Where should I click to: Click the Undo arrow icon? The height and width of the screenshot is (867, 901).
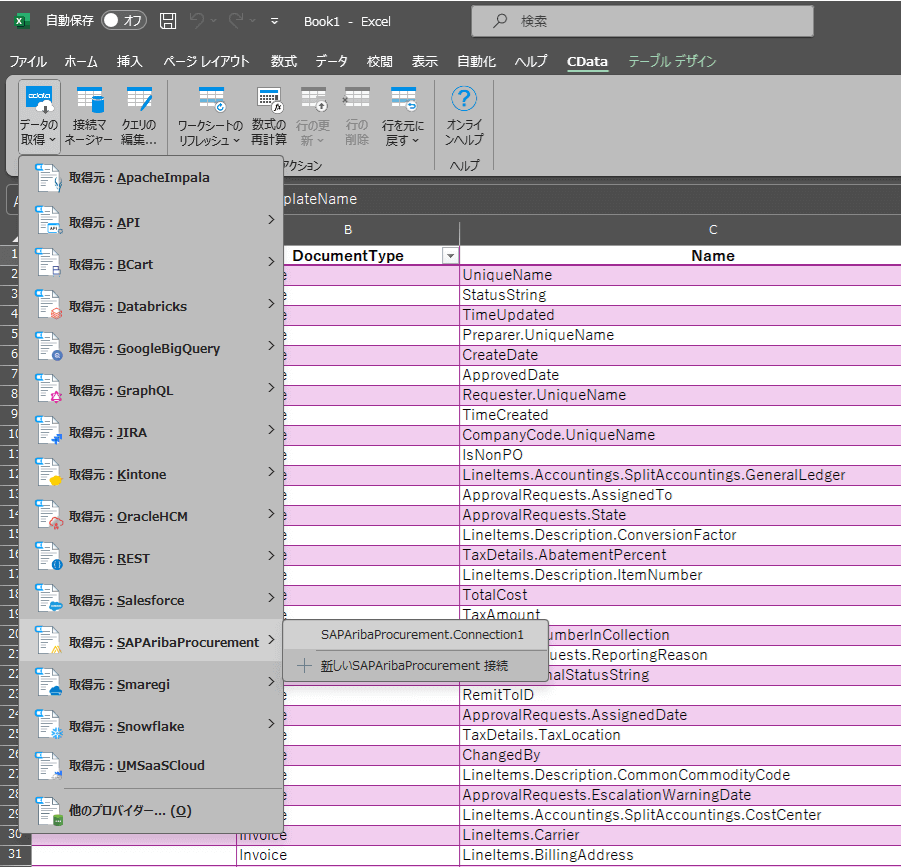tap(197, 21)
